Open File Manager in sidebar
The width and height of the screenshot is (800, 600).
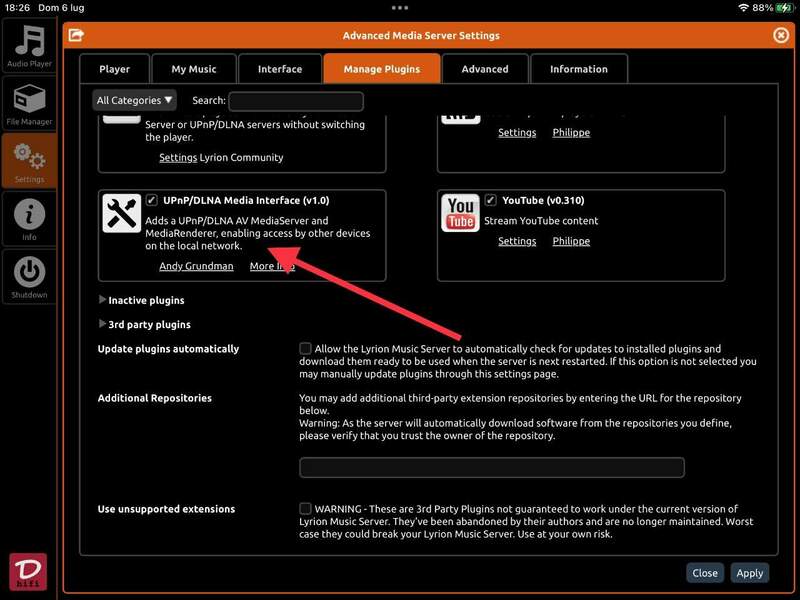(x=29, y=103)
